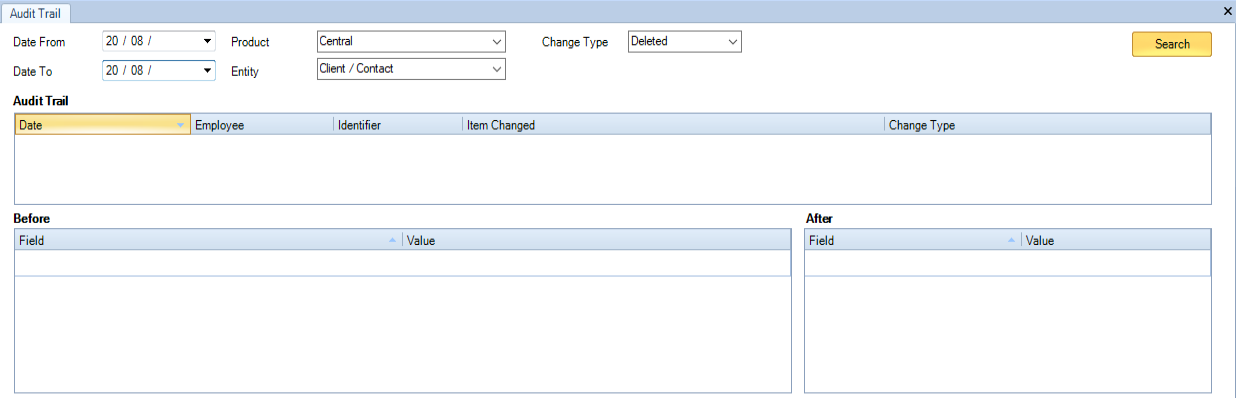Click Field header in the Before grid
Viewport: 1236px width, 398px height.
208,241
